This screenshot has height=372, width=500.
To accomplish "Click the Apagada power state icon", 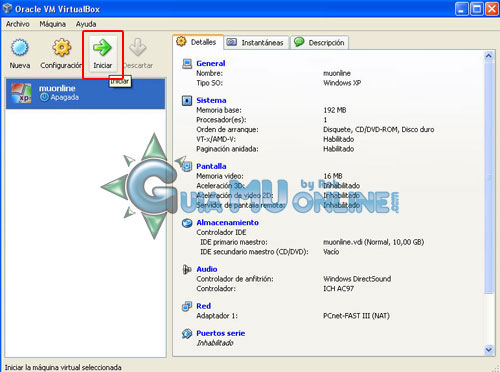I will [x=44, y=97].
